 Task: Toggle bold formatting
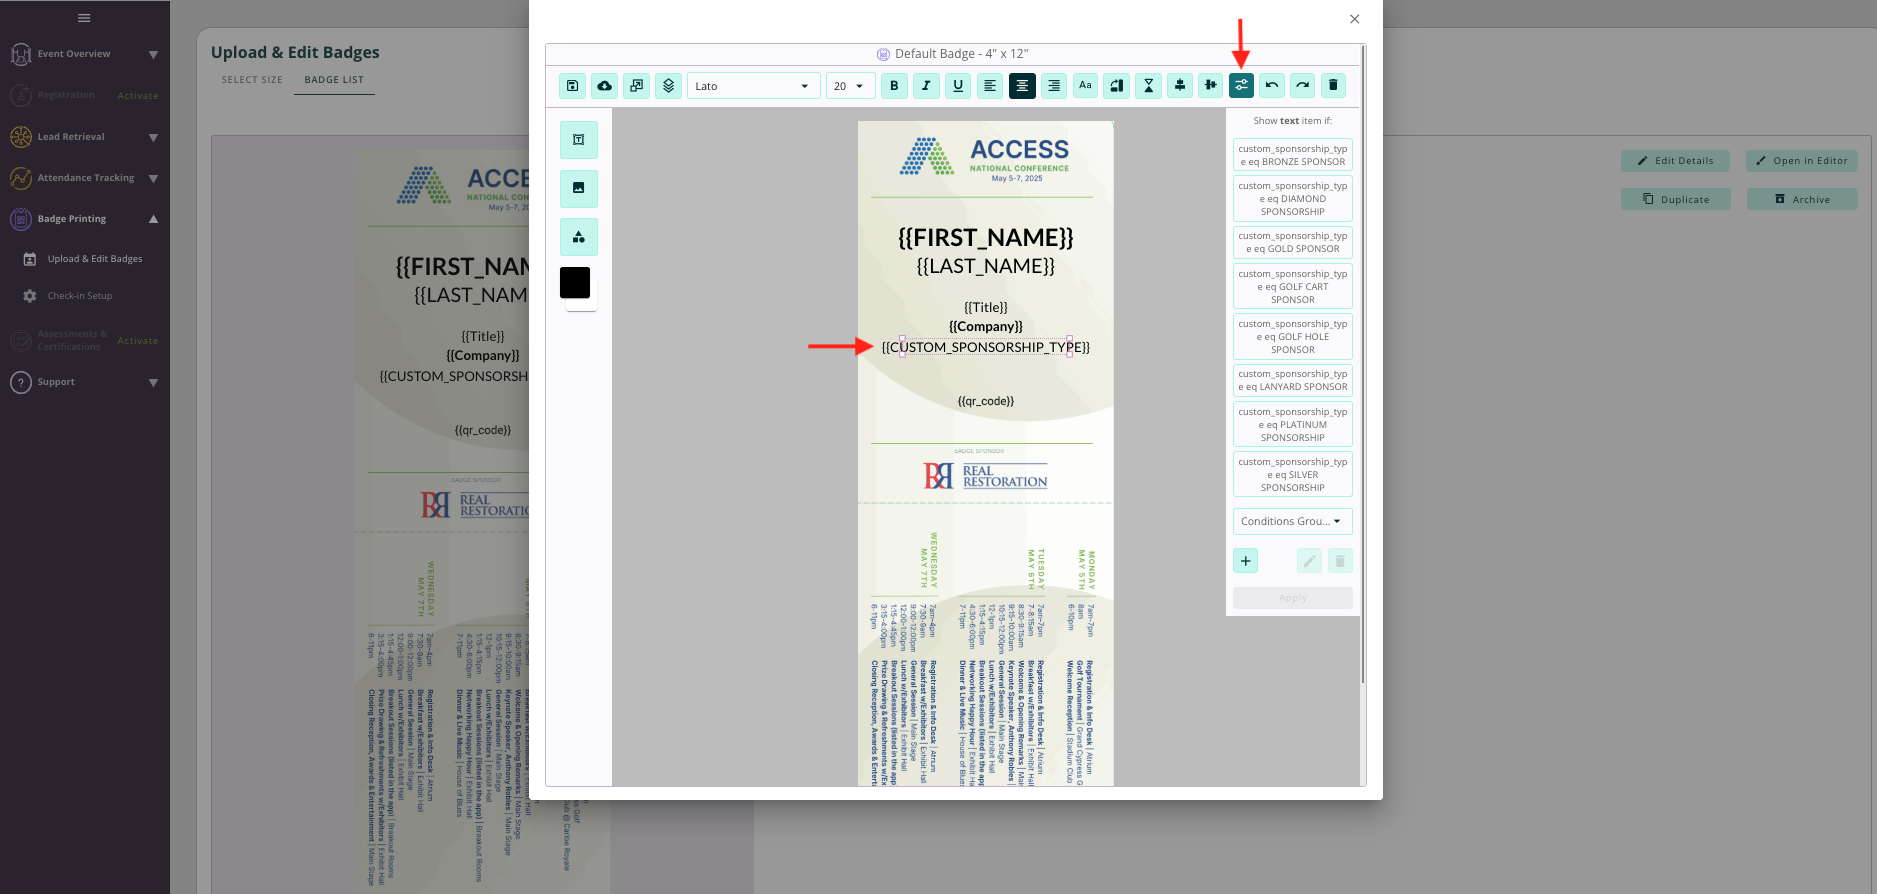[x=894, y=86]
